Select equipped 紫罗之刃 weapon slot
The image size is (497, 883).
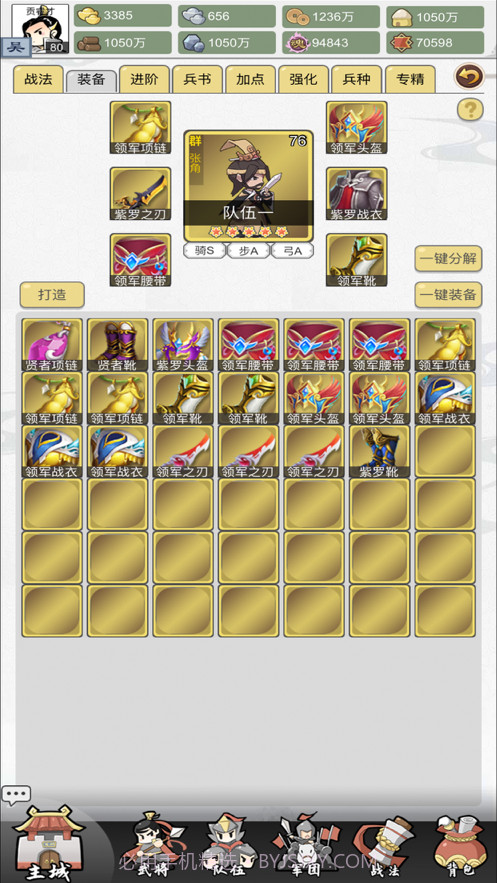coord(140,194)
